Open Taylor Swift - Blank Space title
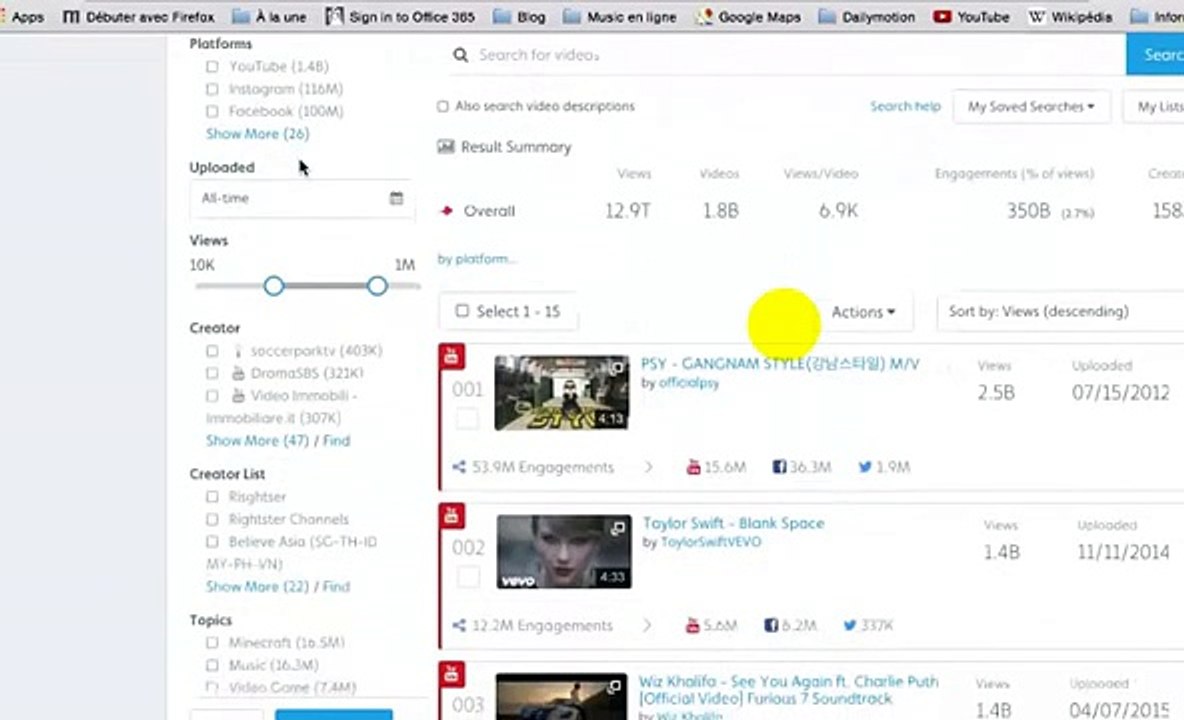The image size is (1184, 720). (x=733, y=523)
